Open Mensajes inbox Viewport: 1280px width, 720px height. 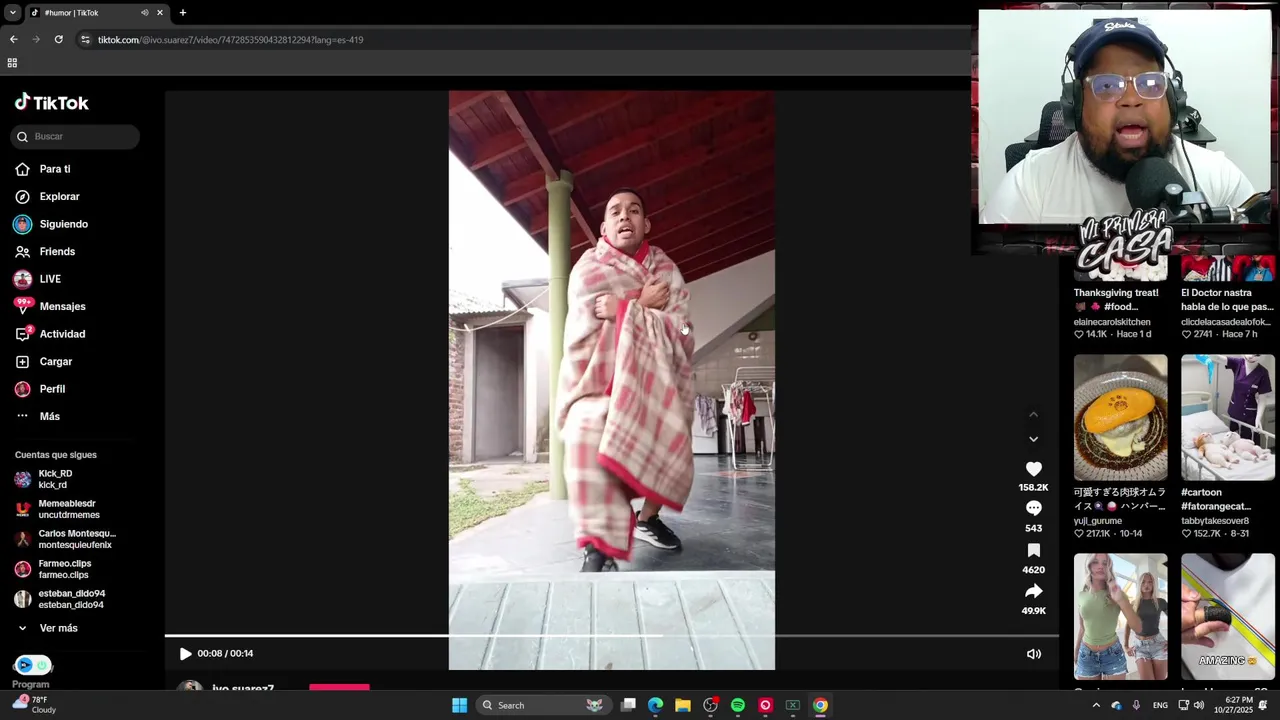tap(50, 307)
